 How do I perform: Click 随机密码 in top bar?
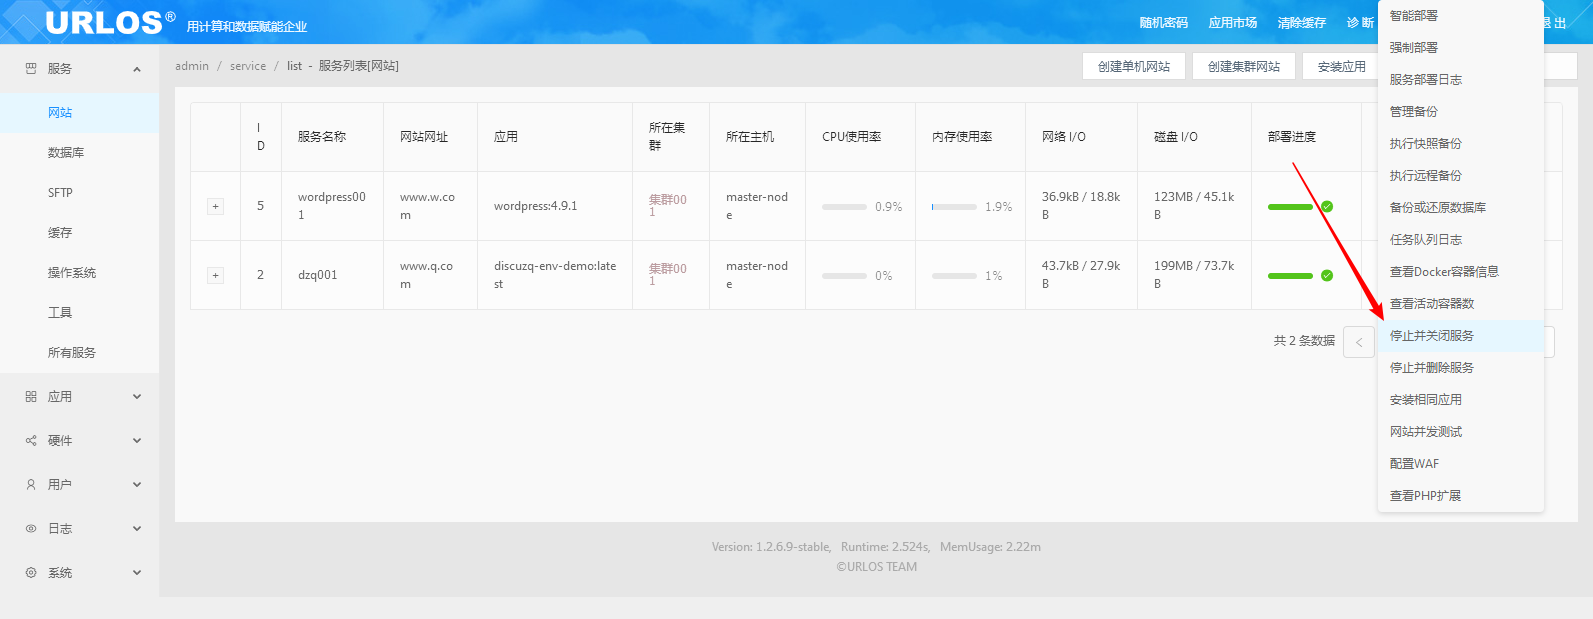[x=1164, y=22]
